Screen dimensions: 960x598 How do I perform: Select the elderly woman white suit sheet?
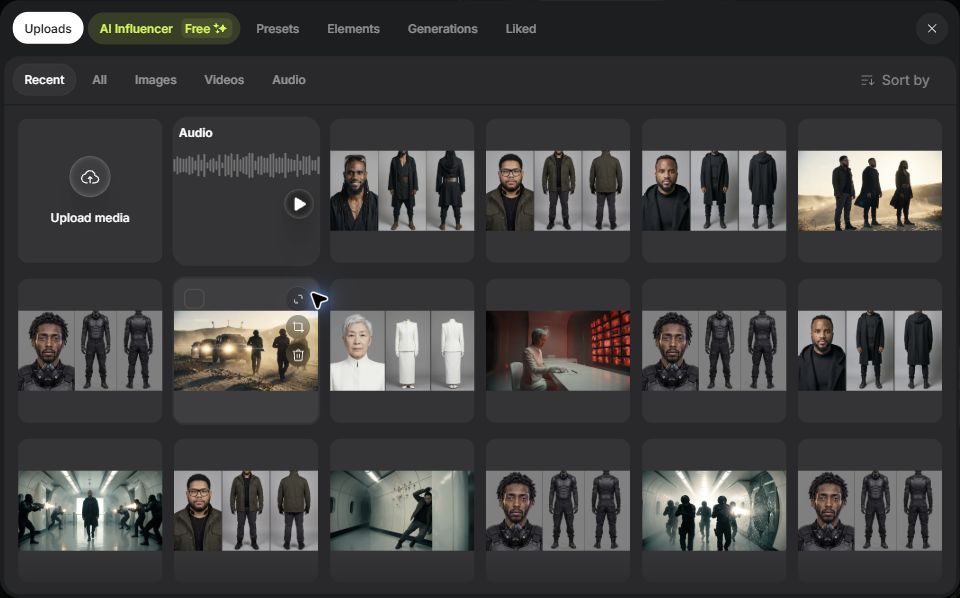(402, 351)
